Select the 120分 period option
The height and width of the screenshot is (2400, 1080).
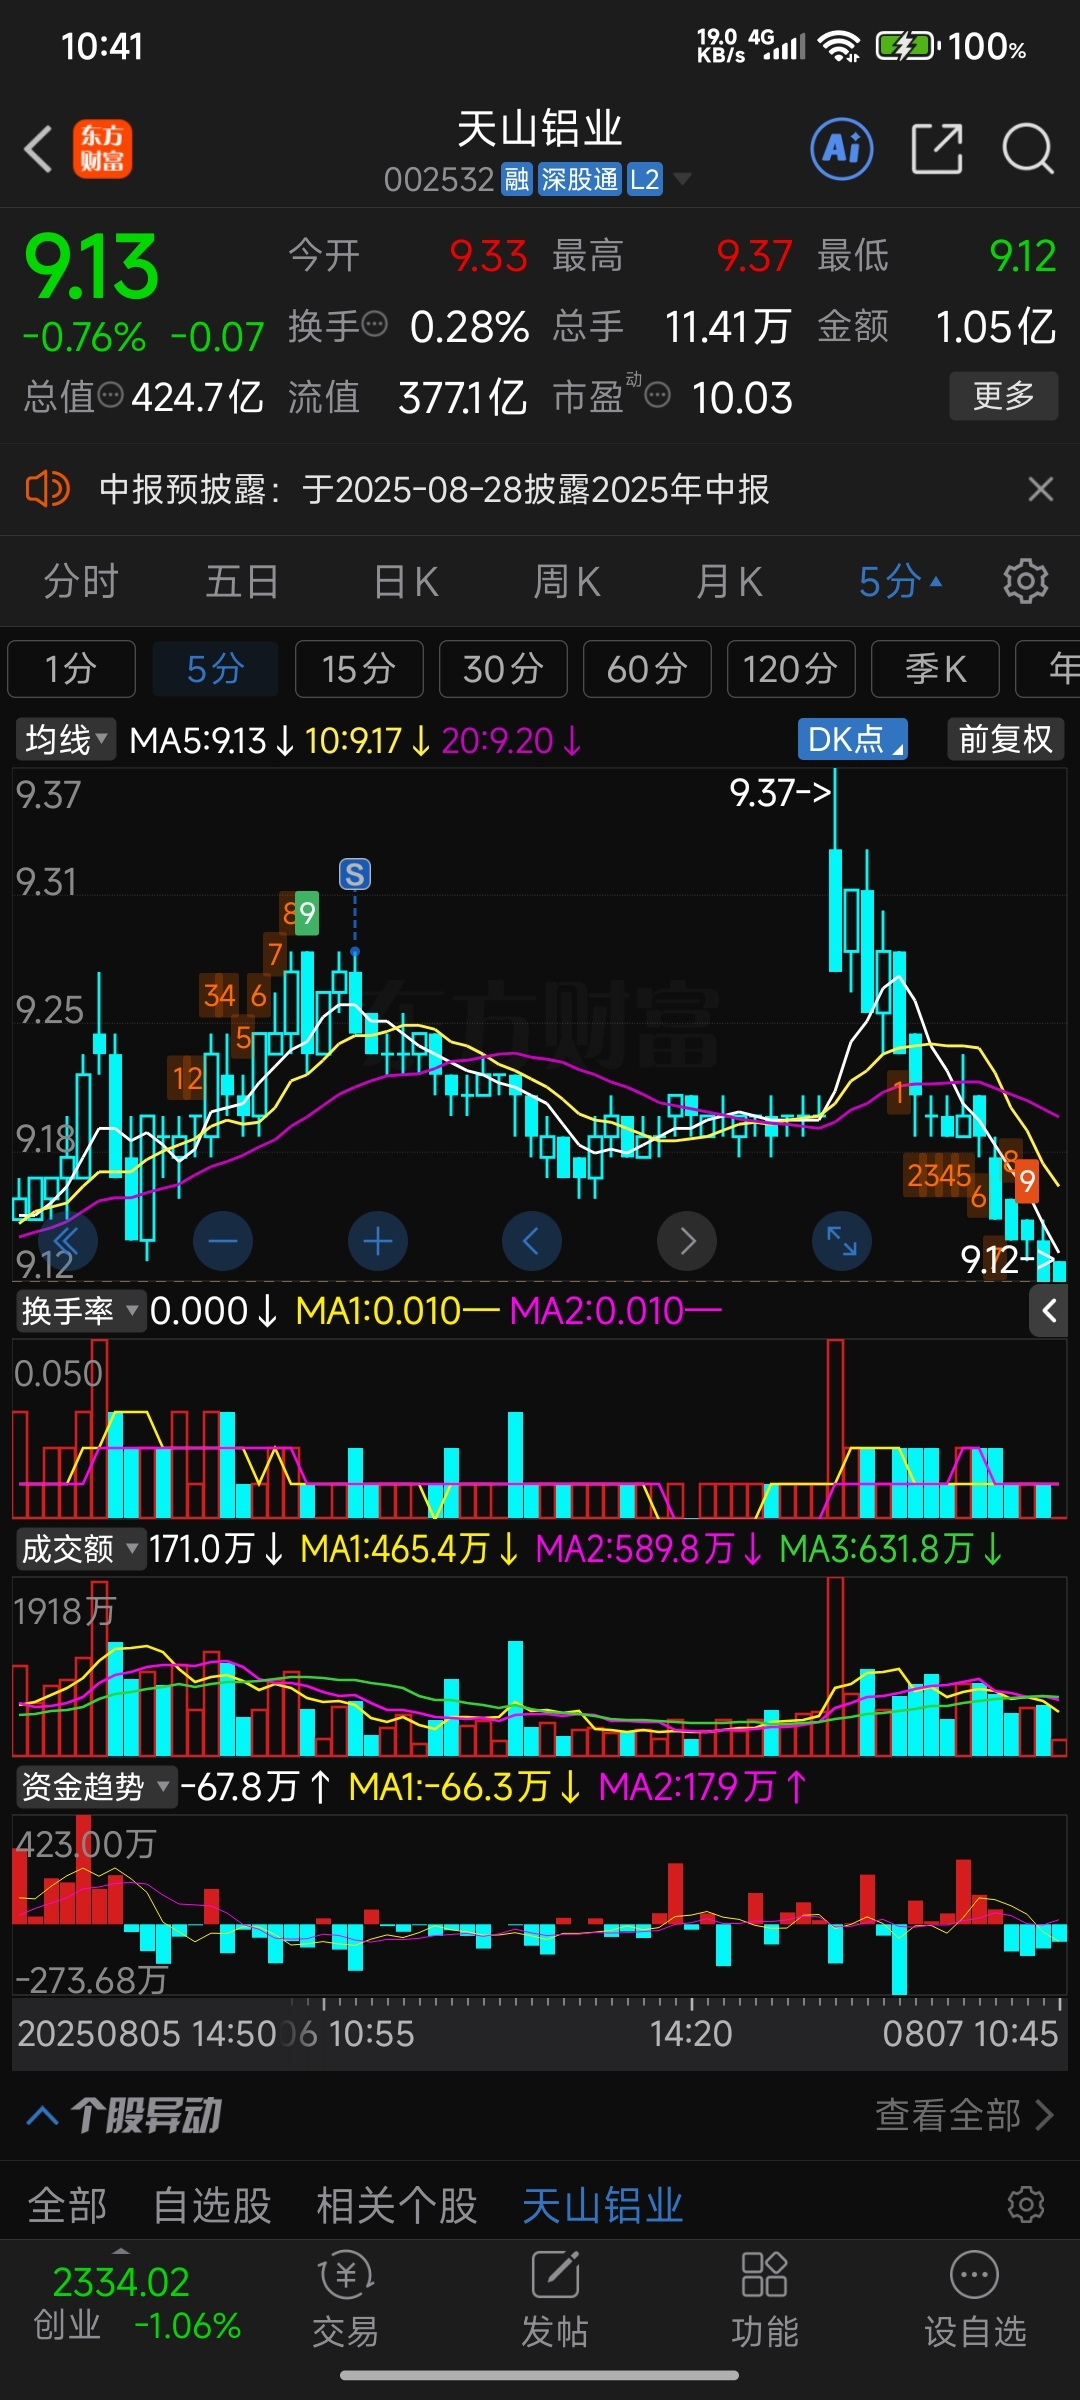click(791, 668)
